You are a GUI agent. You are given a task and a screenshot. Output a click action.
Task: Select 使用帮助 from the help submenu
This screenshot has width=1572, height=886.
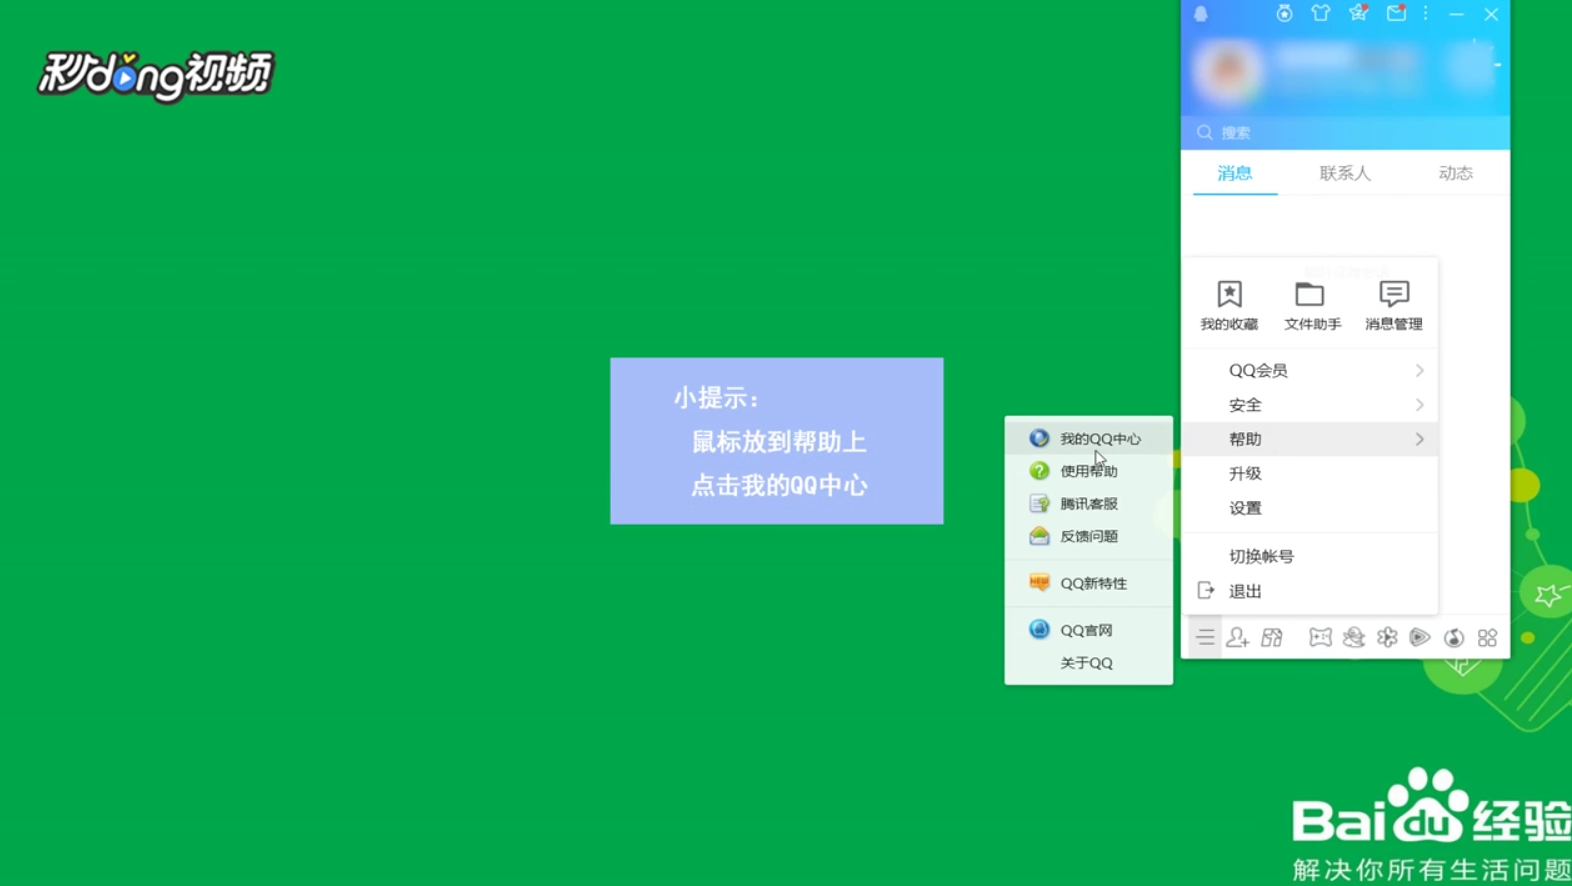(1088, 471)
